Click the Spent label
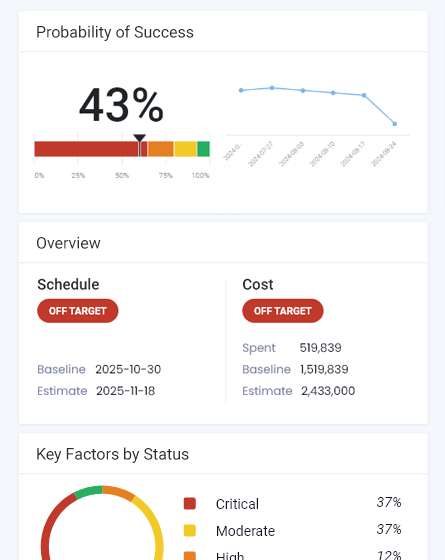 (259, 348)
